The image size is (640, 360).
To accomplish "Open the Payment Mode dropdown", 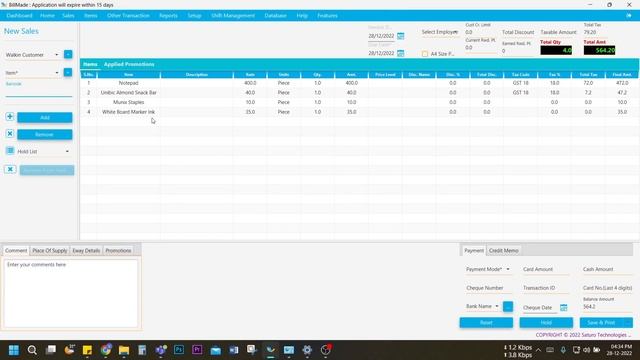I will pos(488,269).
